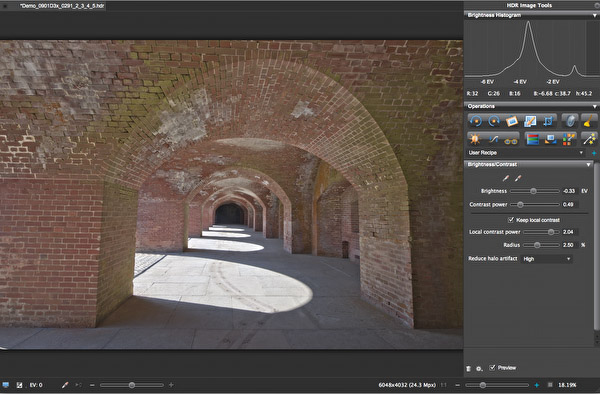The height and width of the screenshot is (394, 600).
Task: Toggle the Preview checkbox
Action: pos(492,367)
